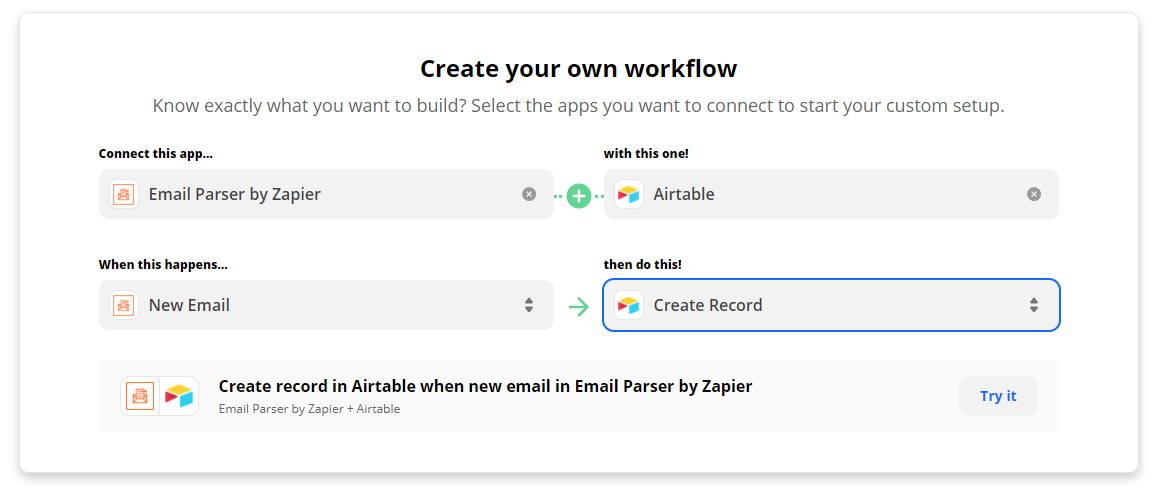Click Airtable logo in second app field
This screenshot has width=1162, height=488.
628,194
